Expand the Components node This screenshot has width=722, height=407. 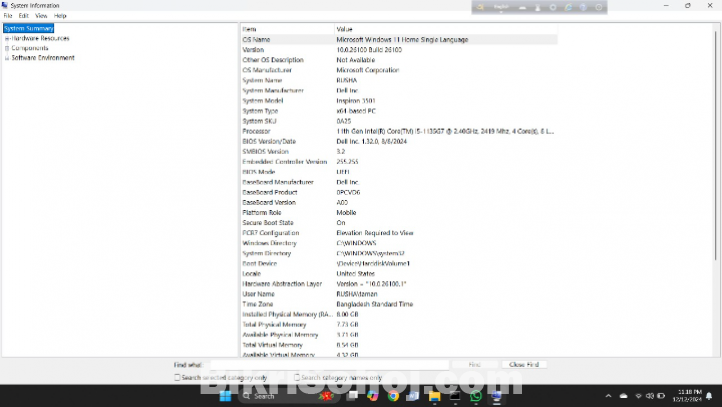pyautogui.click(x=7, y=48)
